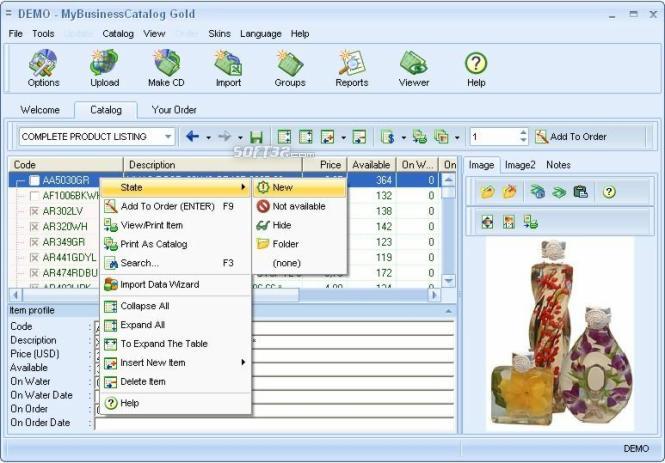The height and width of the screenshot is (463, 665).
Task: Choose Collapse All from context menu
Action: tap(176, 306)
